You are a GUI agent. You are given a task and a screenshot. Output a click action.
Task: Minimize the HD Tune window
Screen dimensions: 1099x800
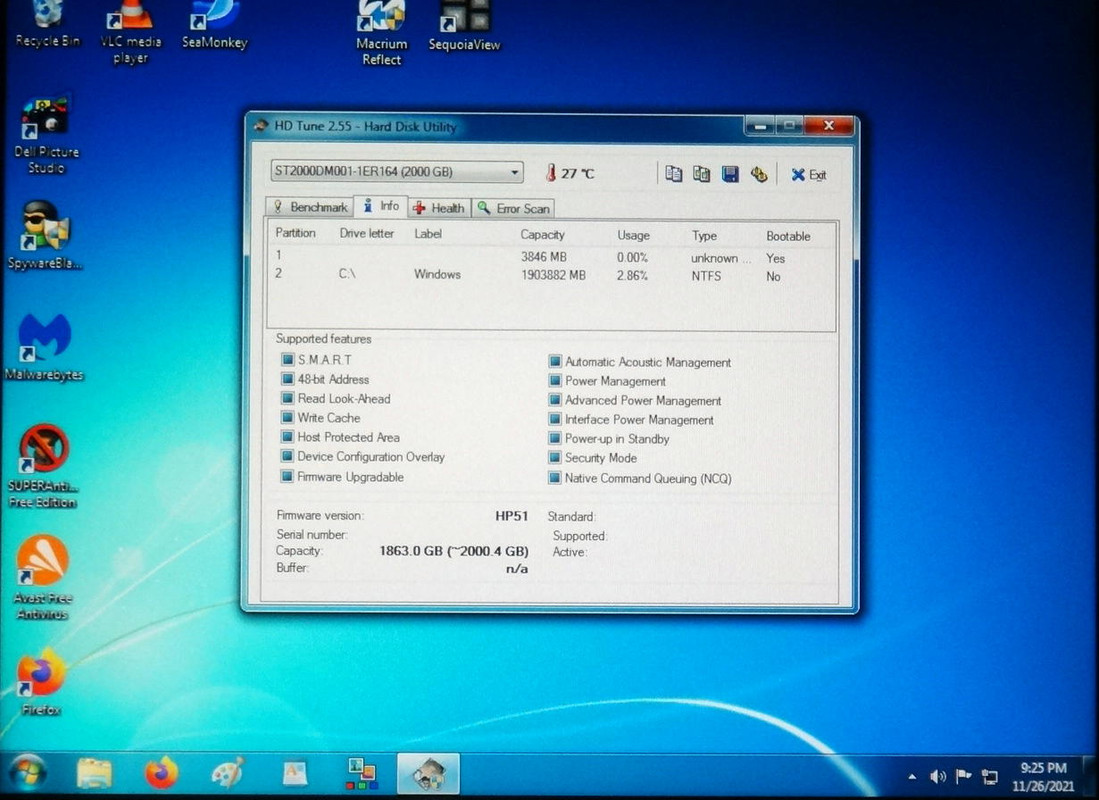tap(760, 126)
